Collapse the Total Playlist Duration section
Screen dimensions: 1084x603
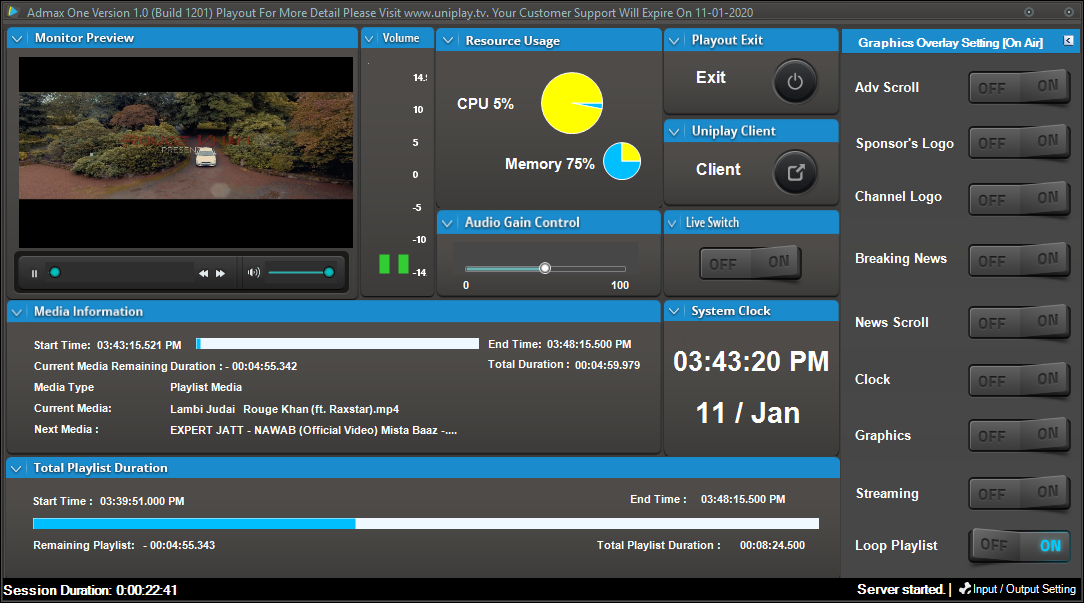pyautogui.click(x=16, y=469)
